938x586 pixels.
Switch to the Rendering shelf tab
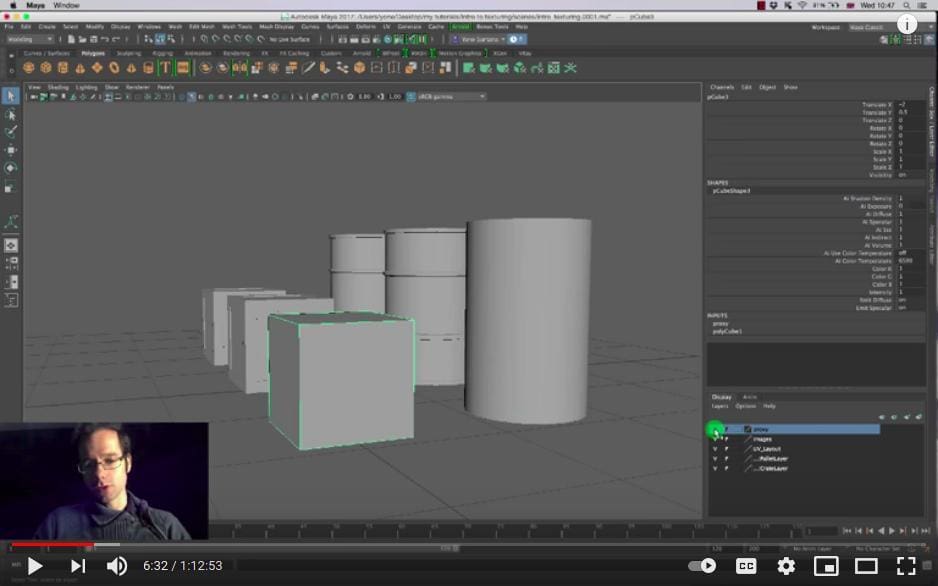[x=236, y=53]
